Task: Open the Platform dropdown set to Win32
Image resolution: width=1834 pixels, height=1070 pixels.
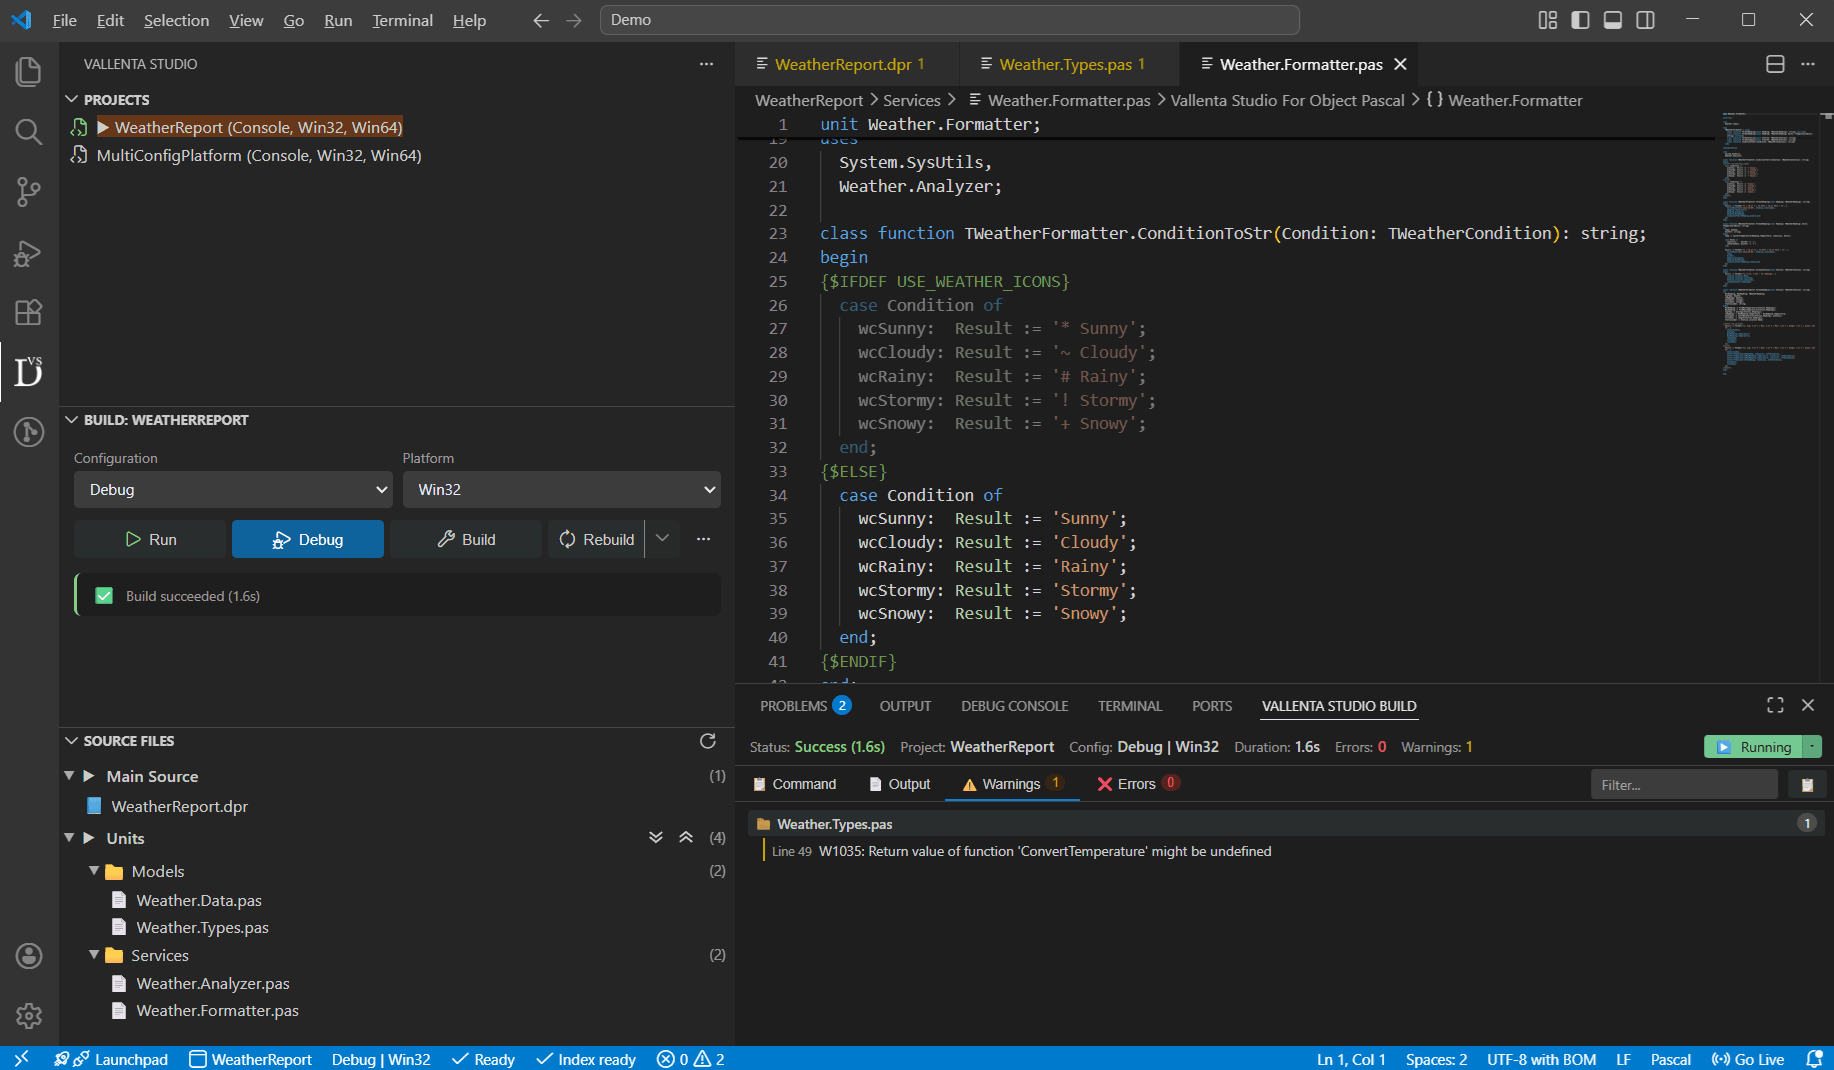Action: click(x=562, y=490)
